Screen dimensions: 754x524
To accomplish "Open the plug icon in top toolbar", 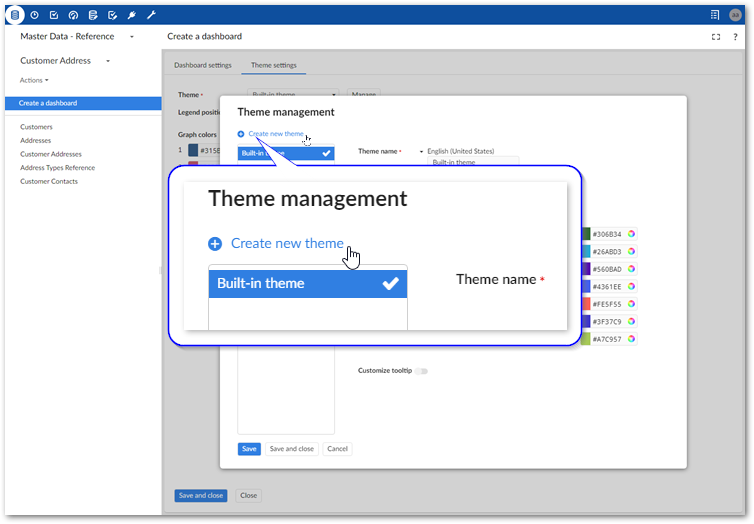I will [x=131, y=15].
